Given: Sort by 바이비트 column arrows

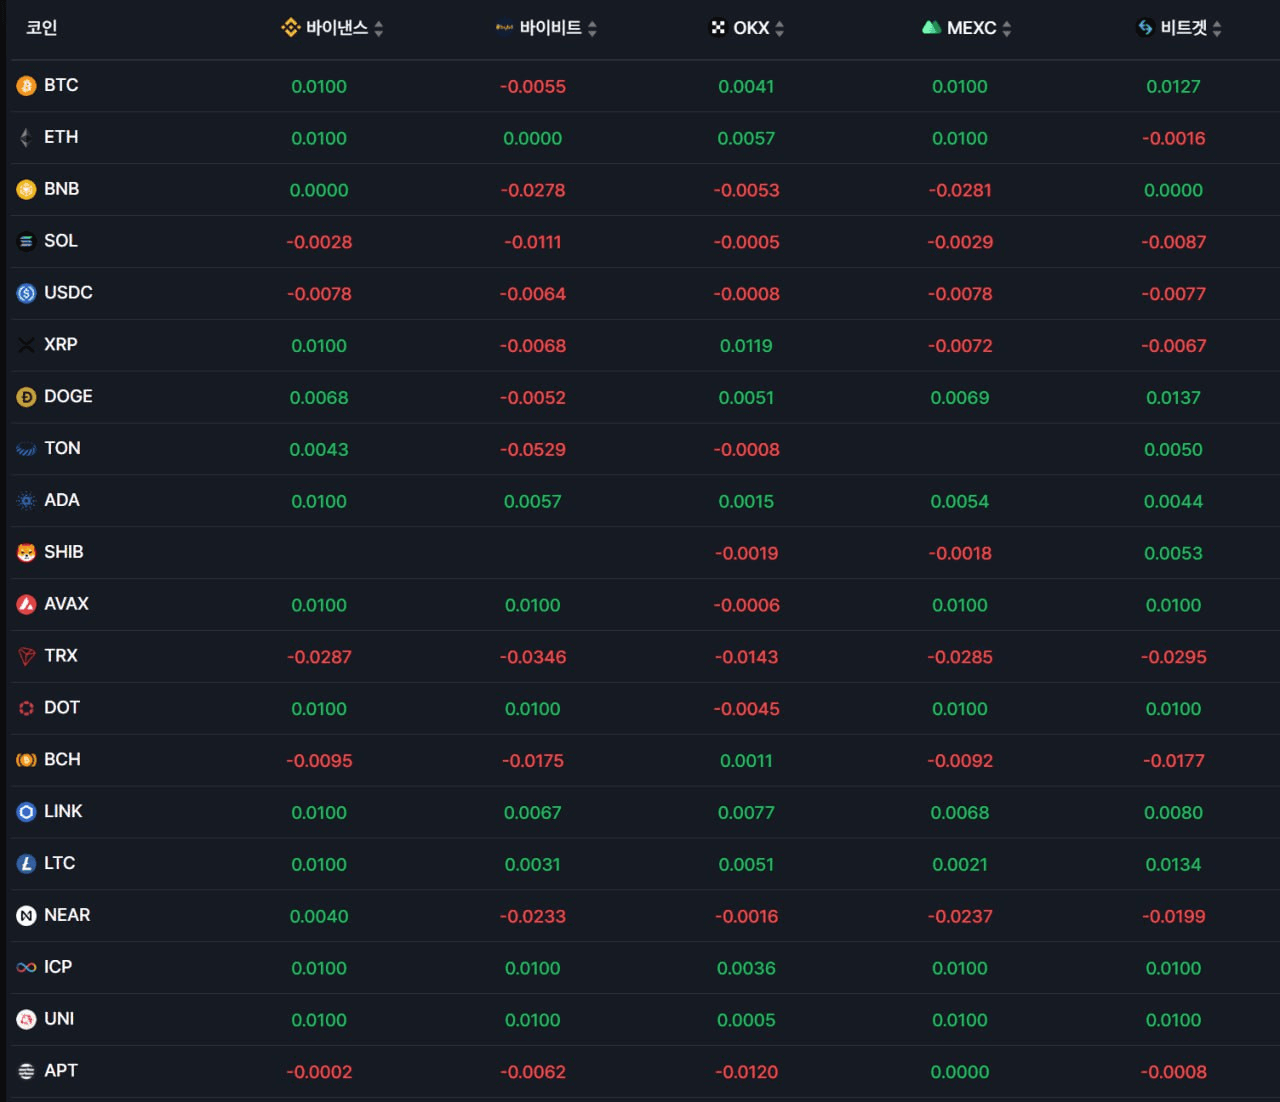Looking at the screenshot, I should pyautogui.click(x=592, y=29).
